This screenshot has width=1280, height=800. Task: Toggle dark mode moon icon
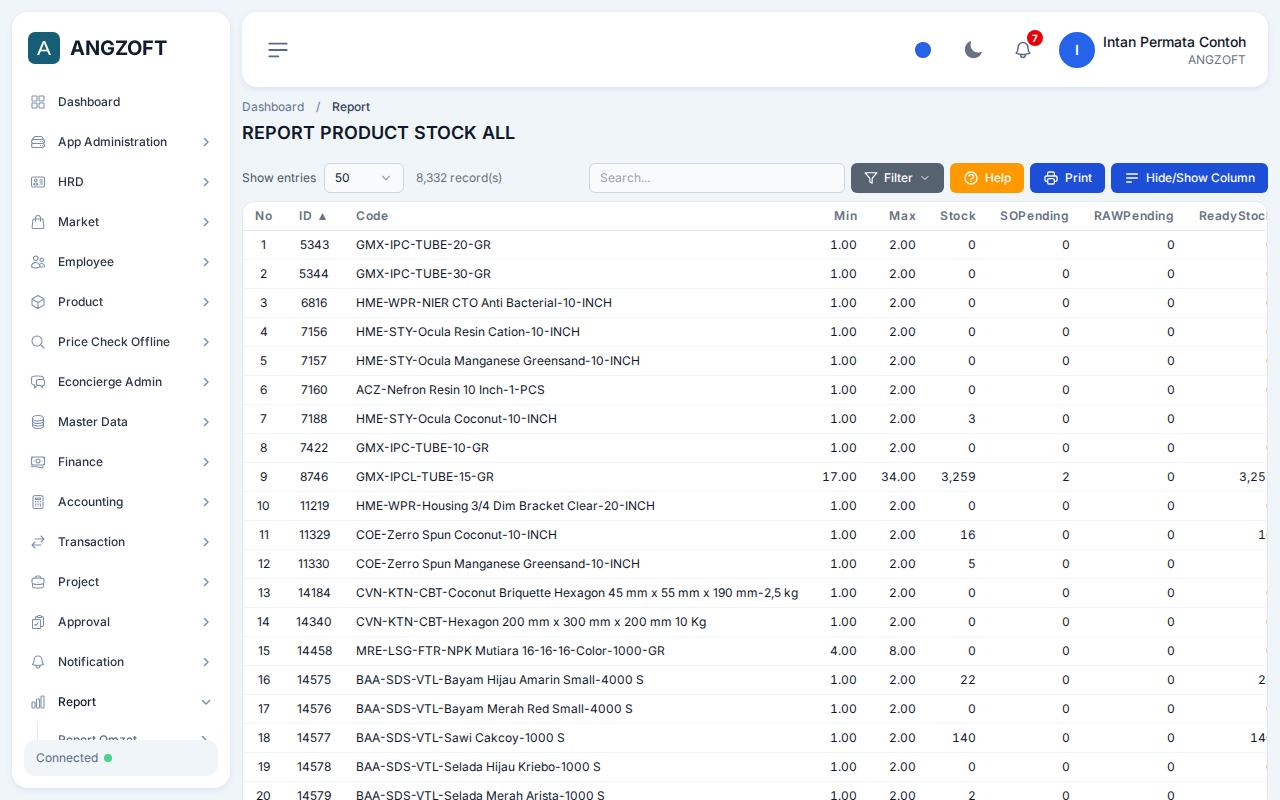tap(973, 50)
